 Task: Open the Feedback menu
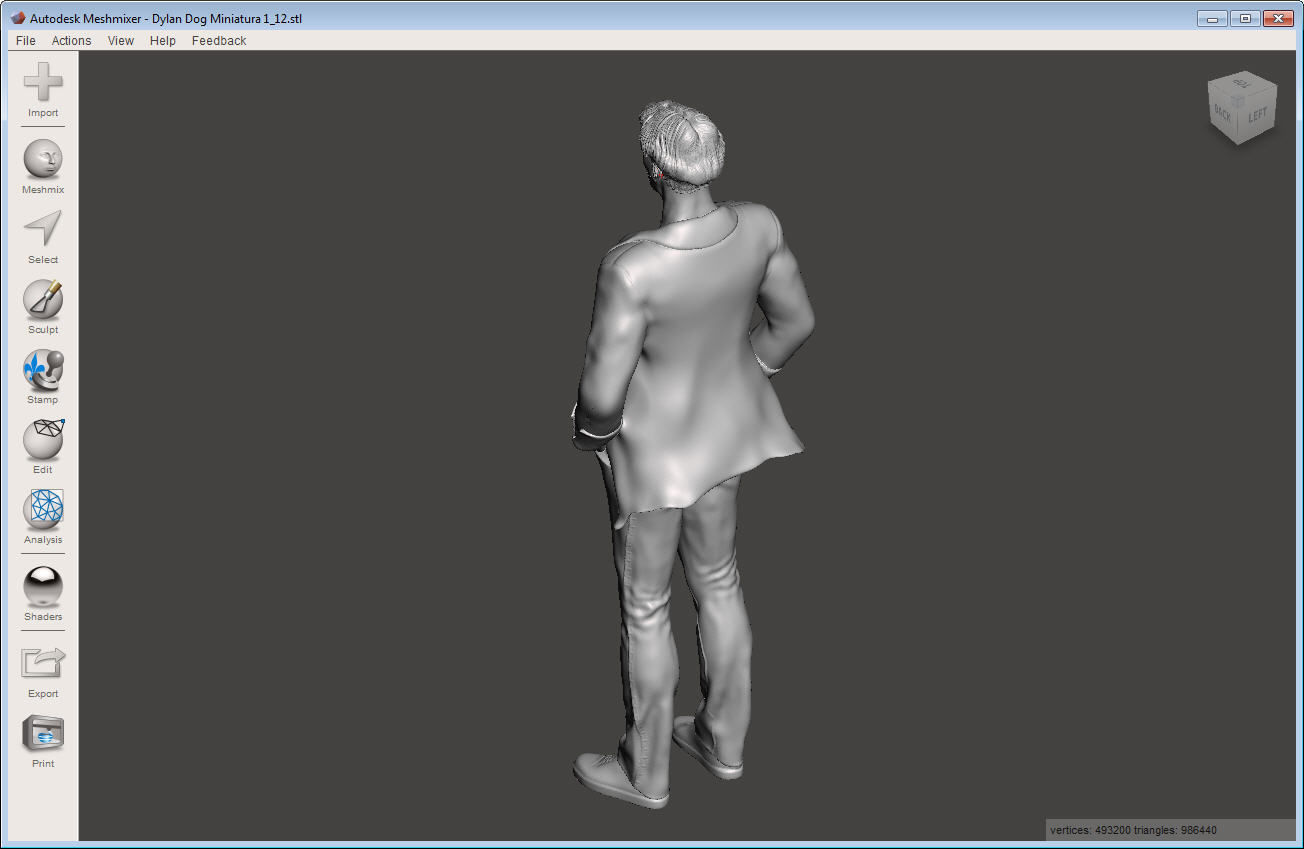(x=219, y=41)
